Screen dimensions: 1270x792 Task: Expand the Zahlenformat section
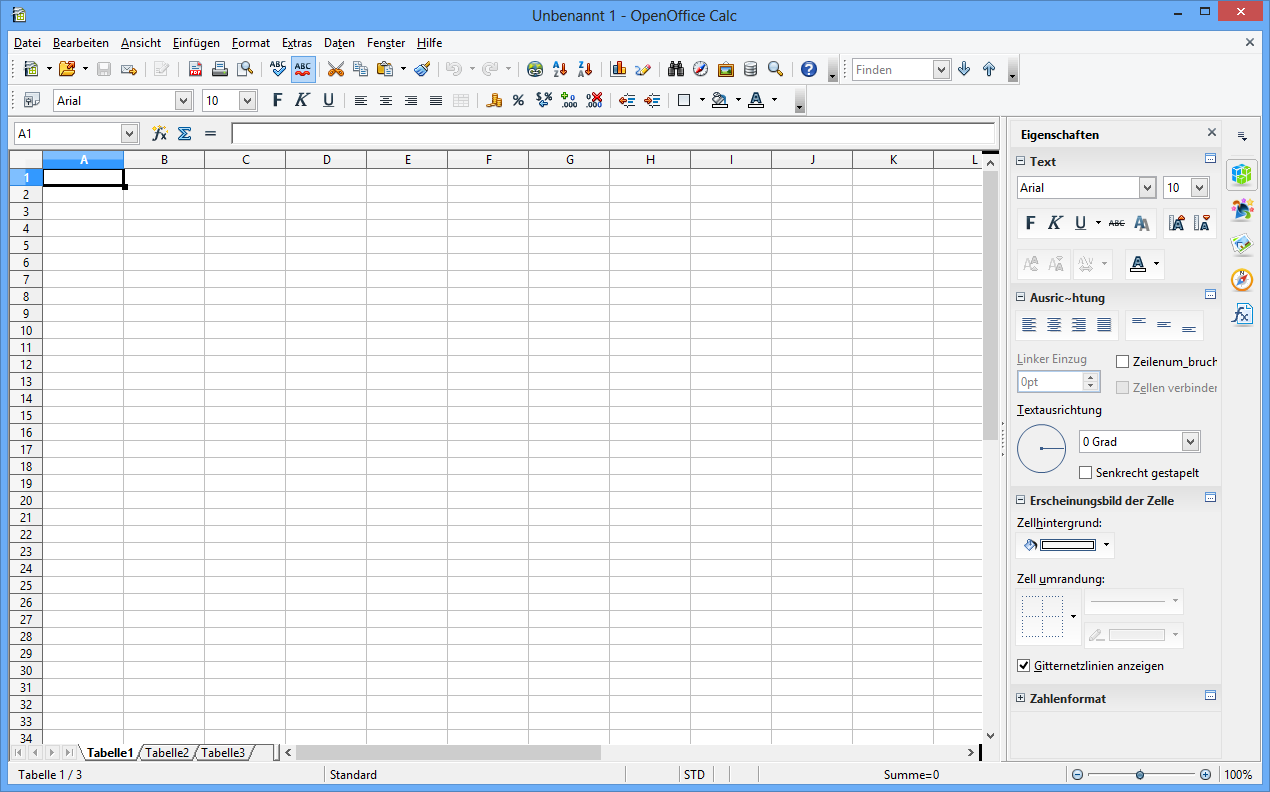(x=1020, y=698)
